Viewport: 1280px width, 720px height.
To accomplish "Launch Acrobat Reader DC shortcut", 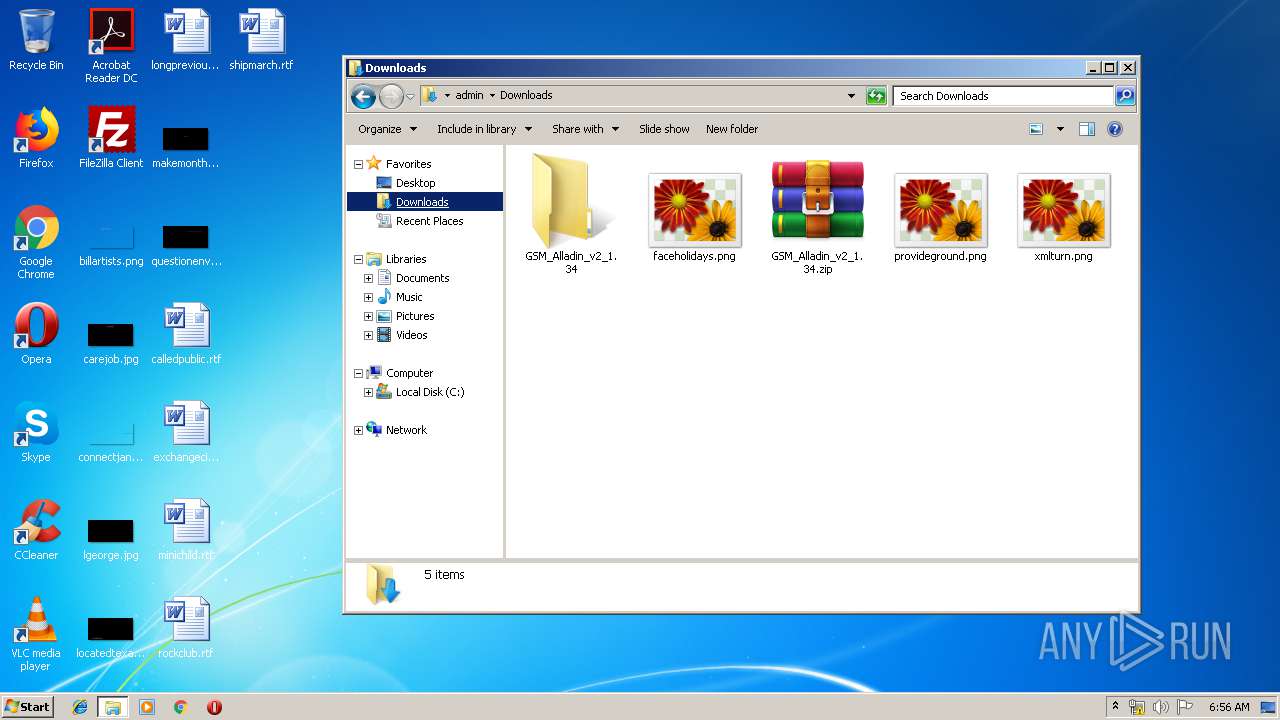I will point(111,46).
